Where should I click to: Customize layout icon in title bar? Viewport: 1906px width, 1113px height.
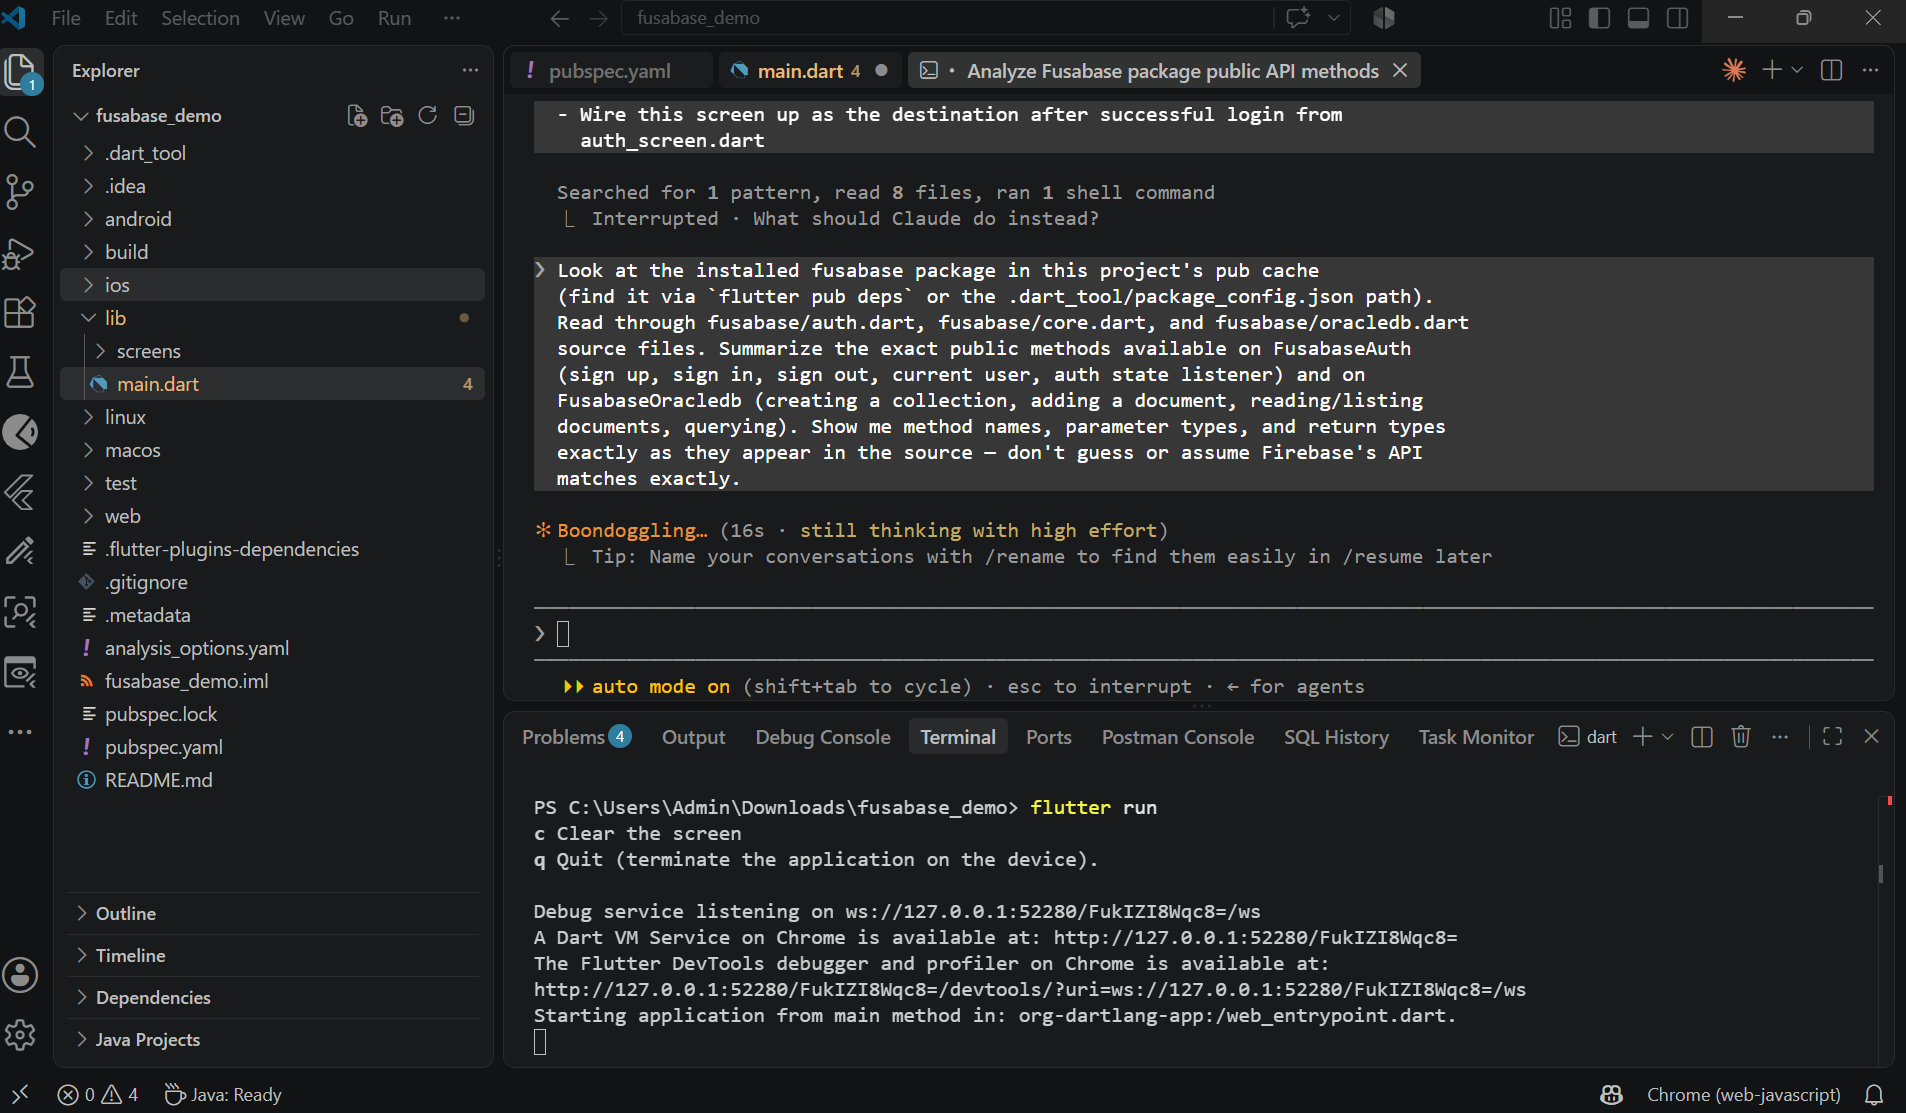pos(1560,18)
